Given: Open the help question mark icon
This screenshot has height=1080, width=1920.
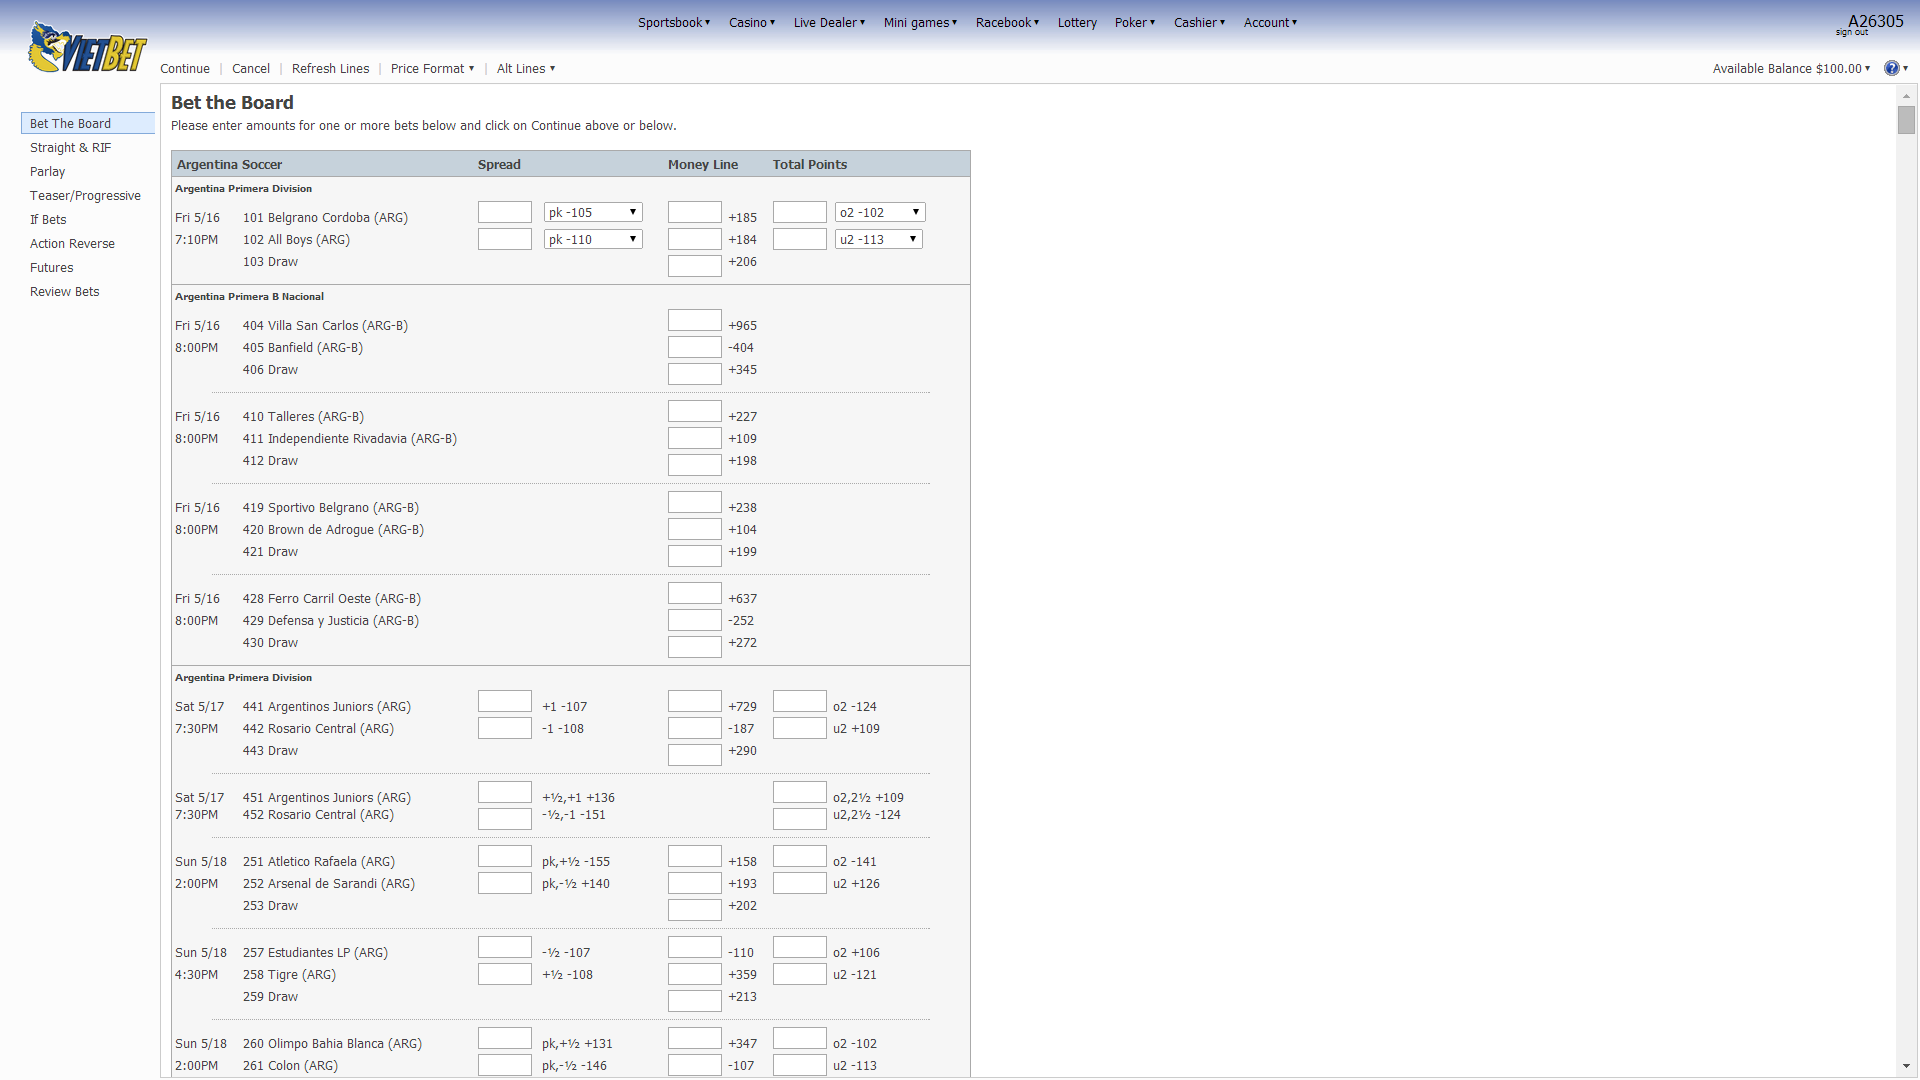Looking at the screenshot, I should 1891,68.
